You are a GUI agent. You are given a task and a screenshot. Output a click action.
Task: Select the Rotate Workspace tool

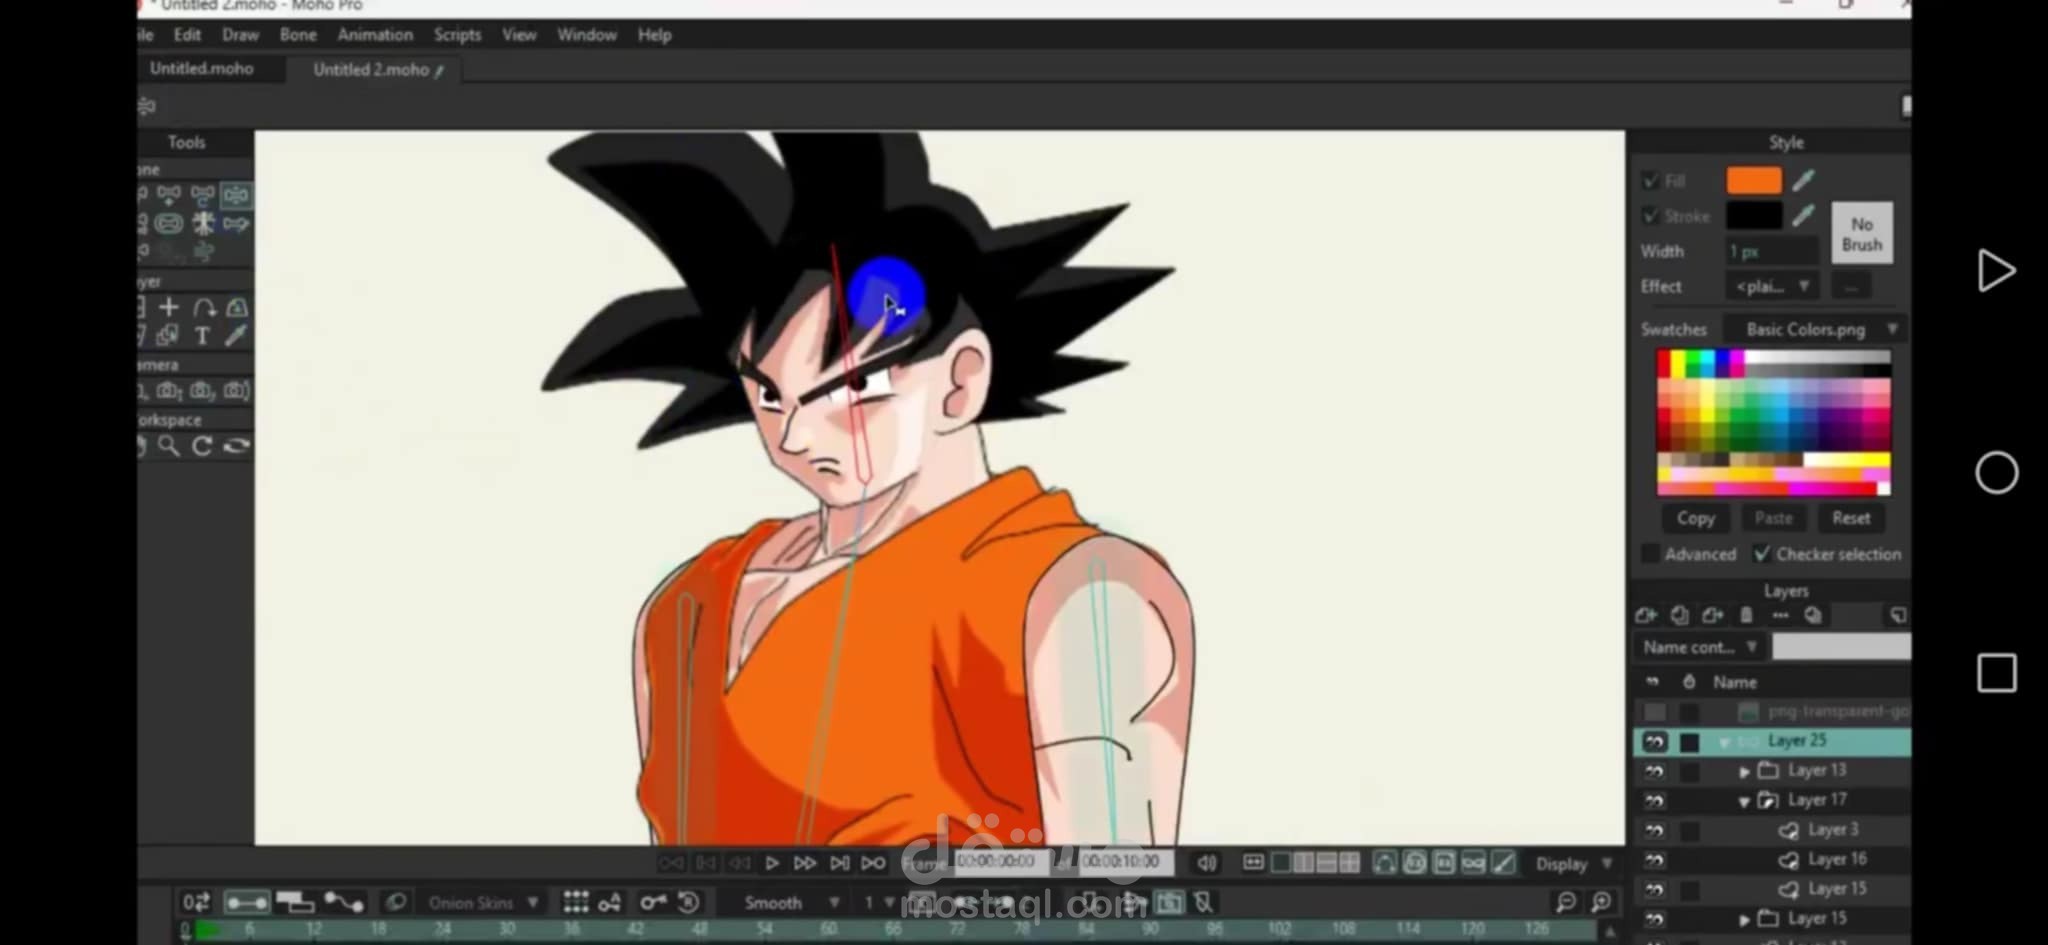click(x=202, y=446)
